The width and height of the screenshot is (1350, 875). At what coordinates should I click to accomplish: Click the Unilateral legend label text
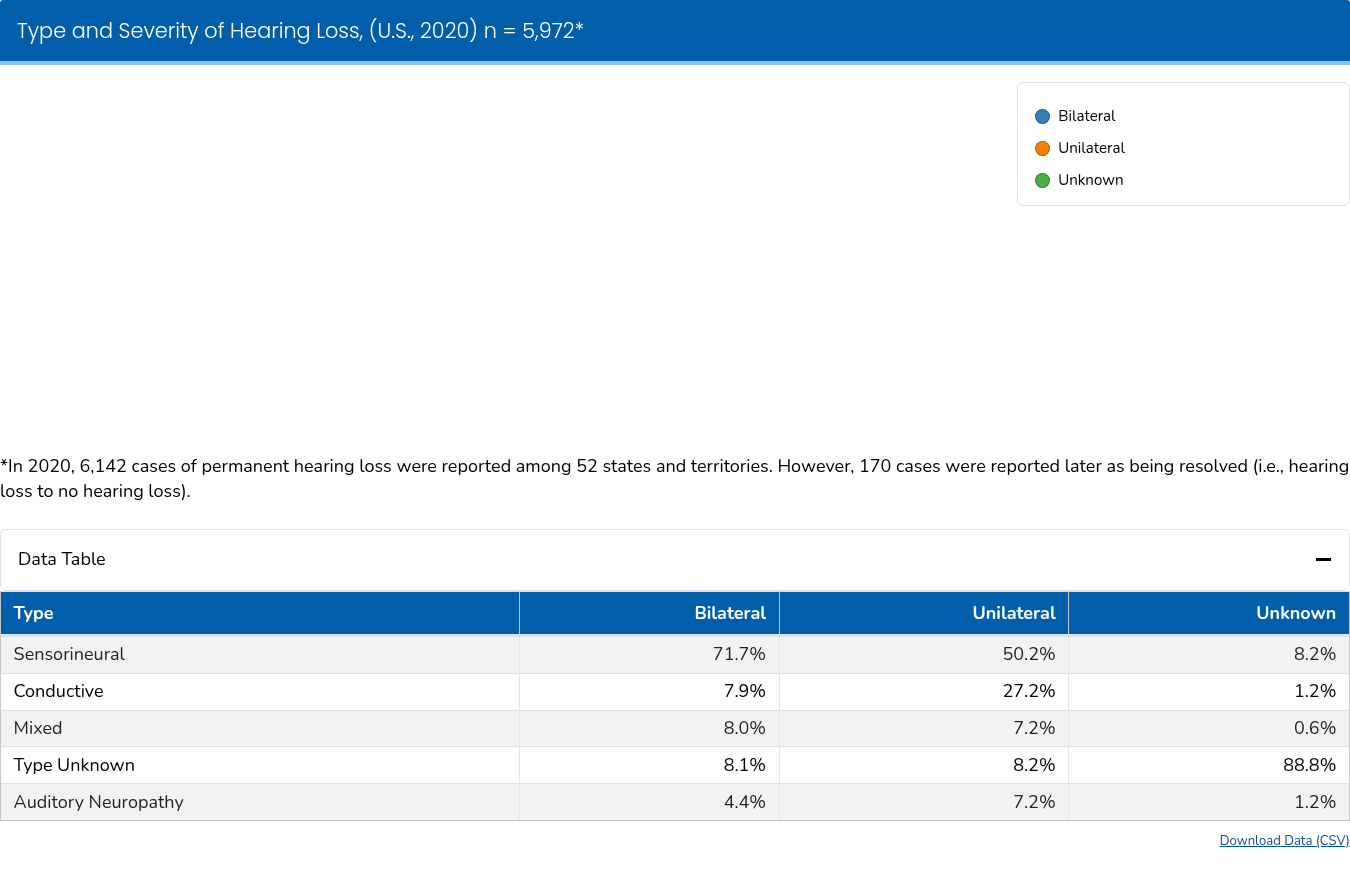point(1091,148)
